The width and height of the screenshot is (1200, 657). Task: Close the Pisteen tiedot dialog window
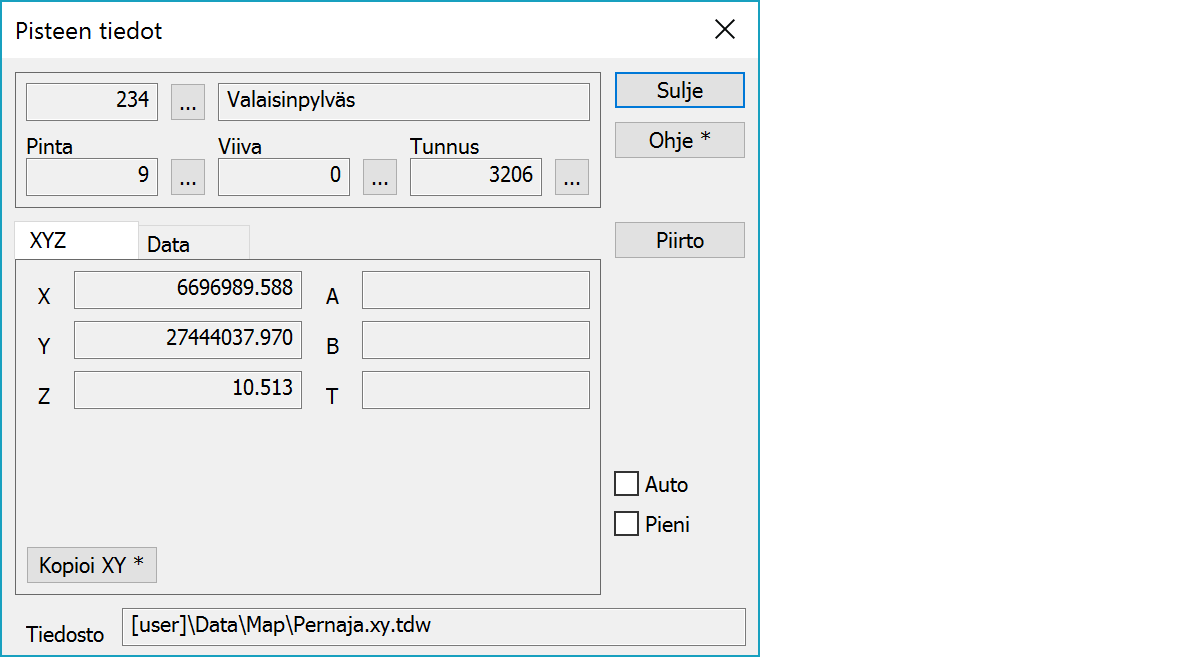(725, 30)
